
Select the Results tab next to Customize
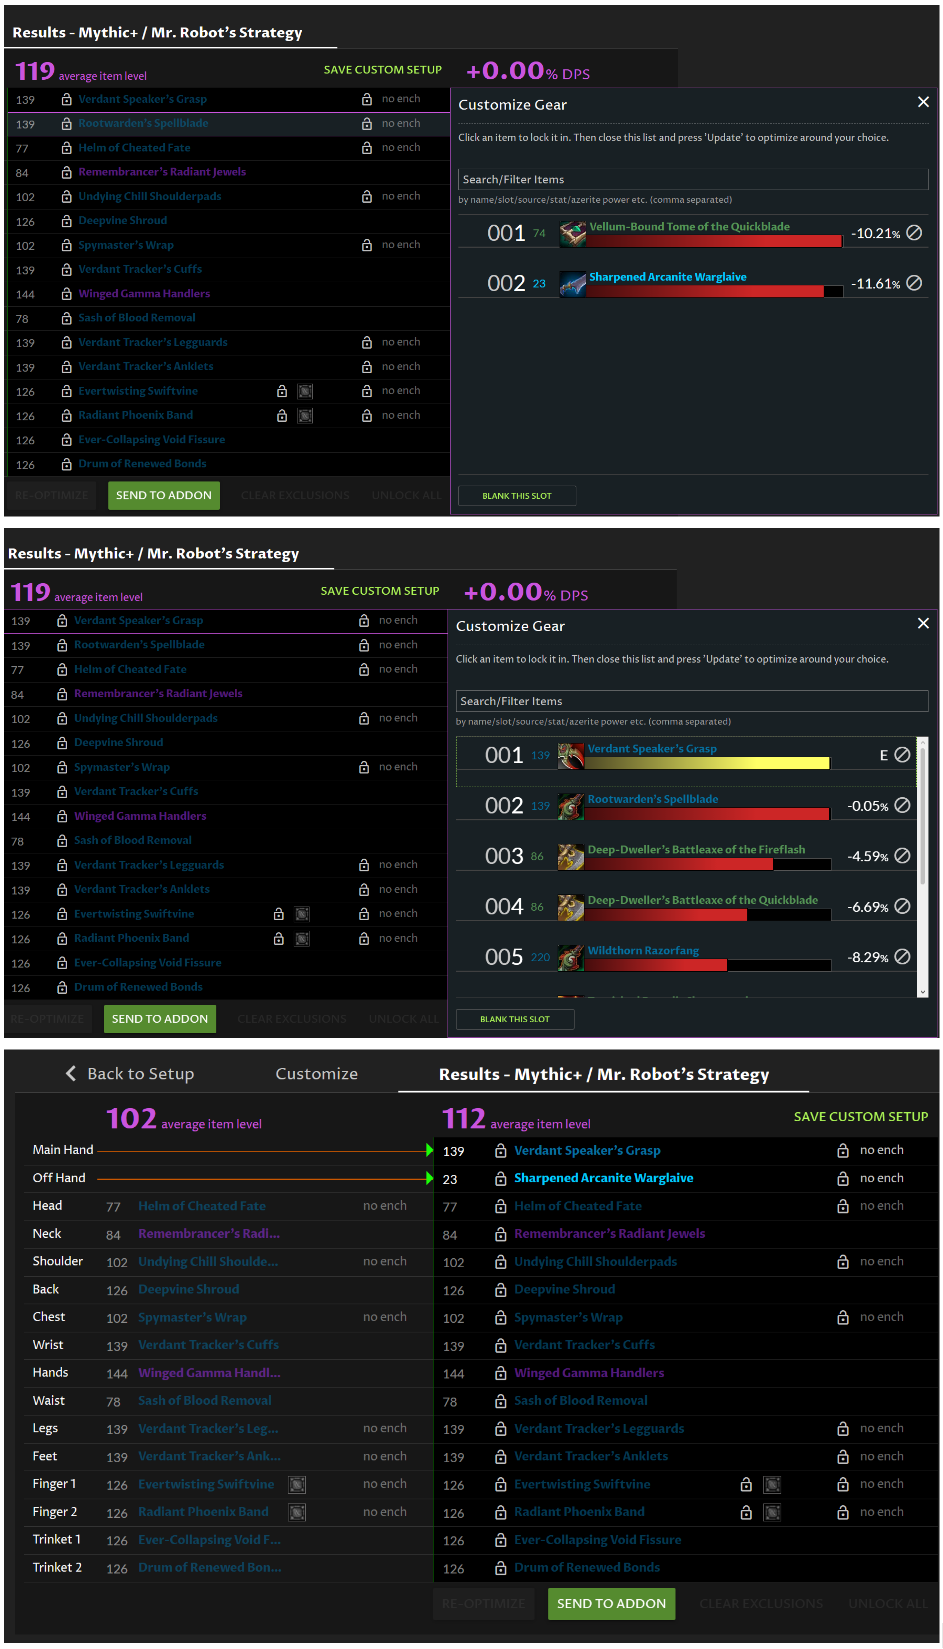[603, 1075]
